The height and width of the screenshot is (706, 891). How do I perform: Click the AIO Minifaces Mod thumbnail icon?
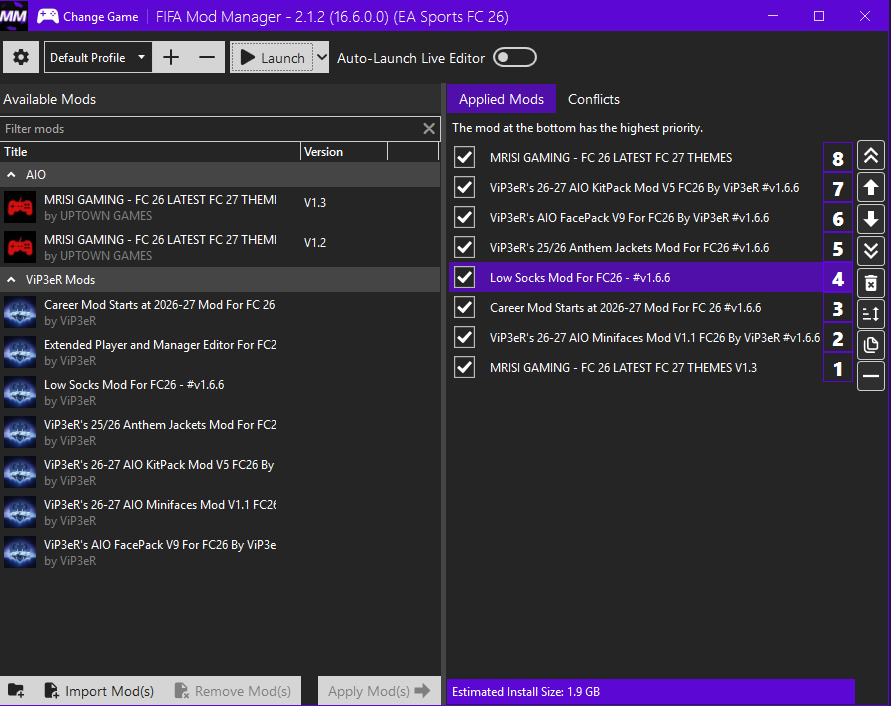[x=20, y=512]
